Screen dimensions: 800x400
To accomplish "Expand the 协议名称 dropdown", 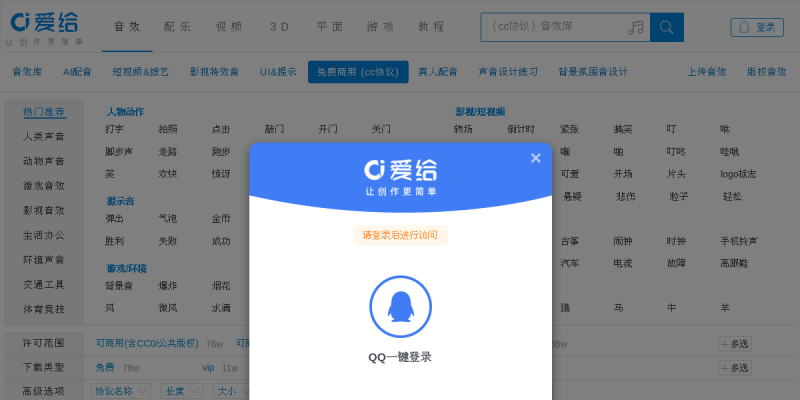I will tap(121, 391).
